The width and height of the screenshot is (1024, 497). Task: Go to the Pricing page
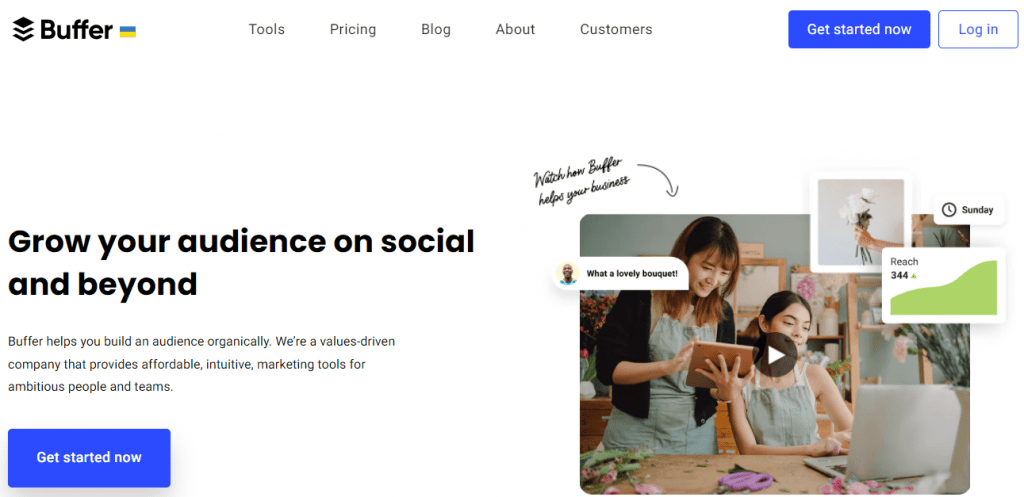pos(353,30)
